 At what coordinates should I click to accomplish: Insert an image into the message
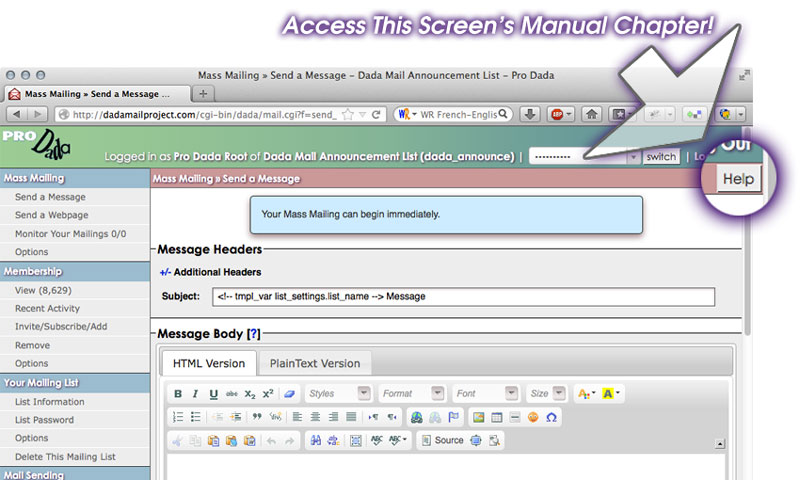tap(479, 417)
